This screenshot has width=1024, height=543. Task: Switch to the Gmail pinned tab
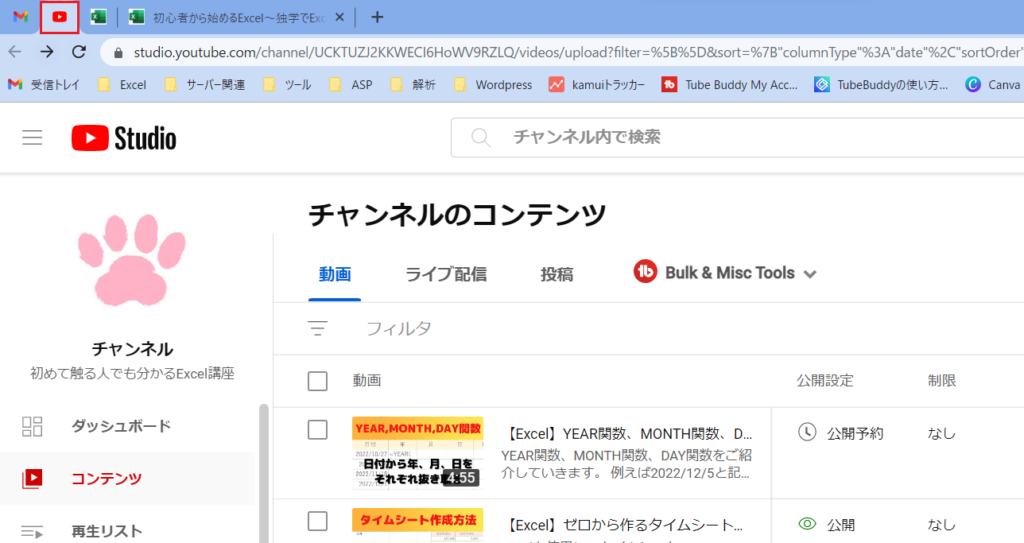[x=20, y=17]
